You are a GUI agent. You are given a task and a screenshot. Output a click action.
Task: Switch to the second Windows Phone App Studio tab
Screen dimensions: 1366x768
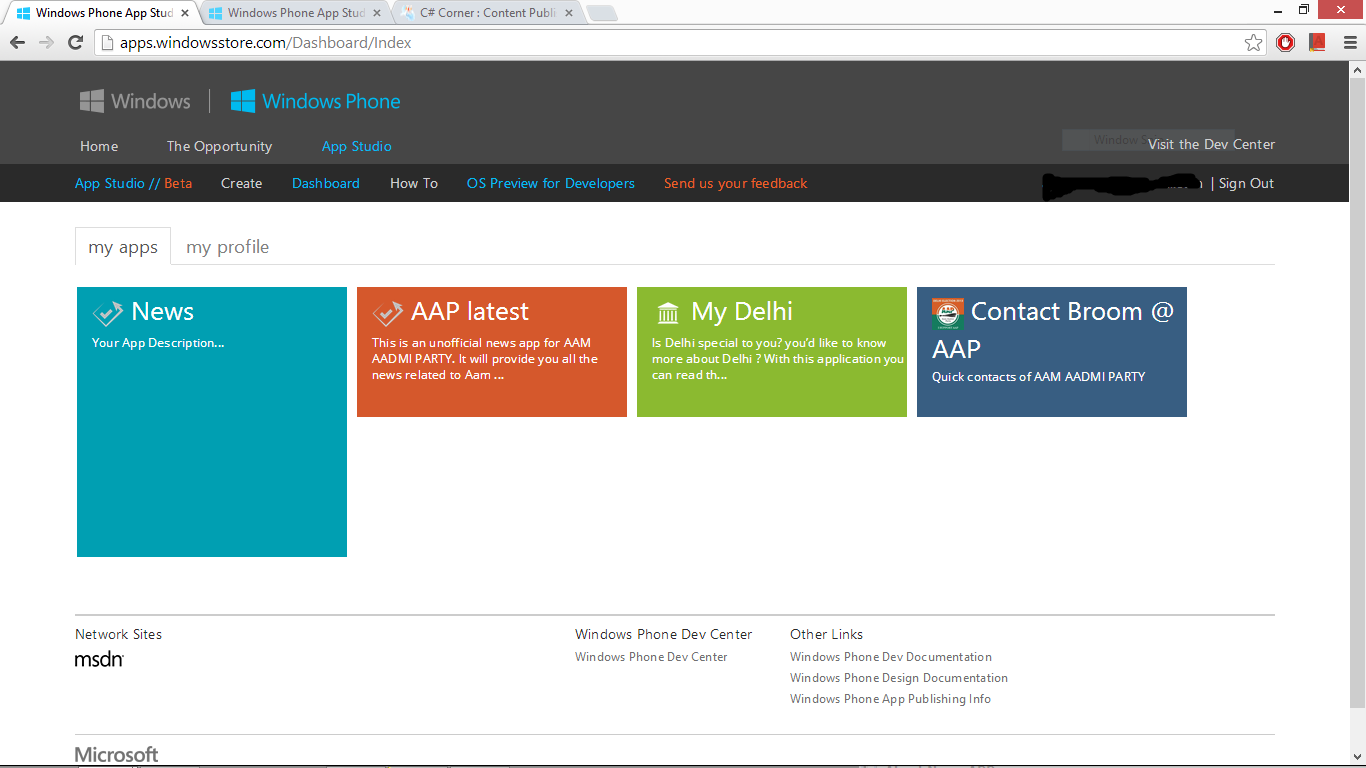[295, 13]
